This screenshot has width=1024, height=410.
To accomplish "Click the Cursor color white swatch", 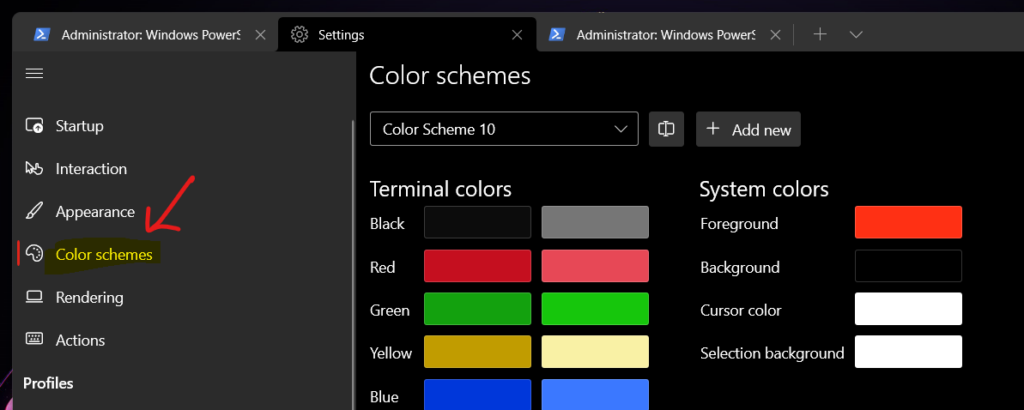I will point(908,309).
